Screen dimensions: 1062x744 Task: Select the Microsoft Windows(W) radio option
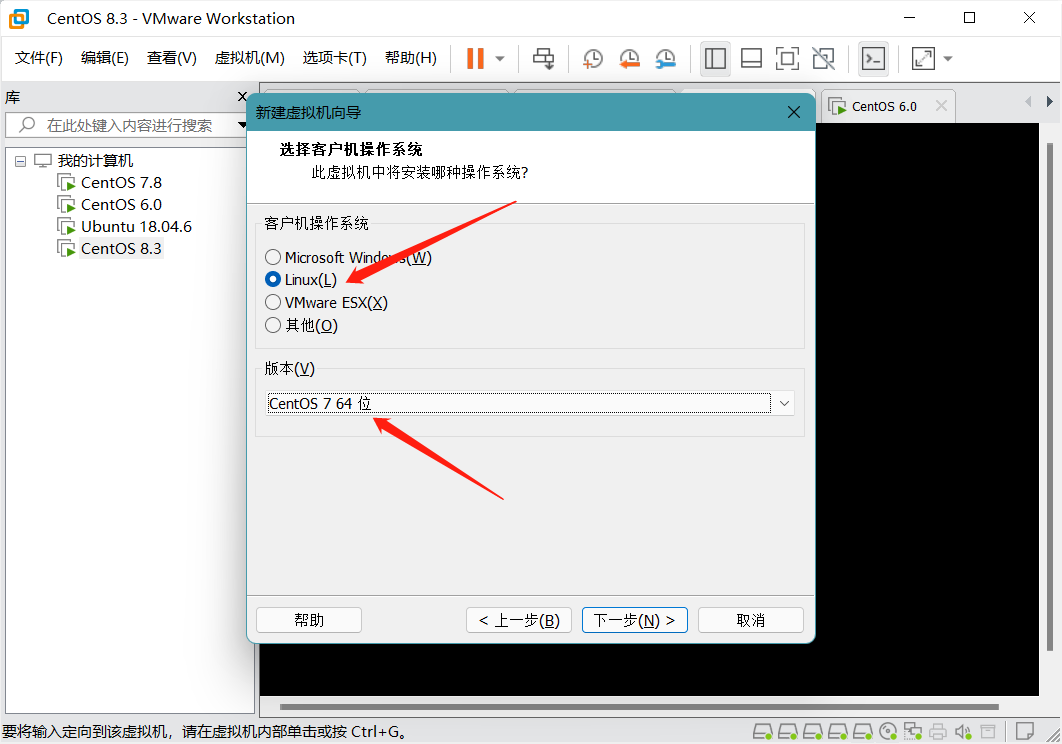pyautogui.click(x=348, y=257)
